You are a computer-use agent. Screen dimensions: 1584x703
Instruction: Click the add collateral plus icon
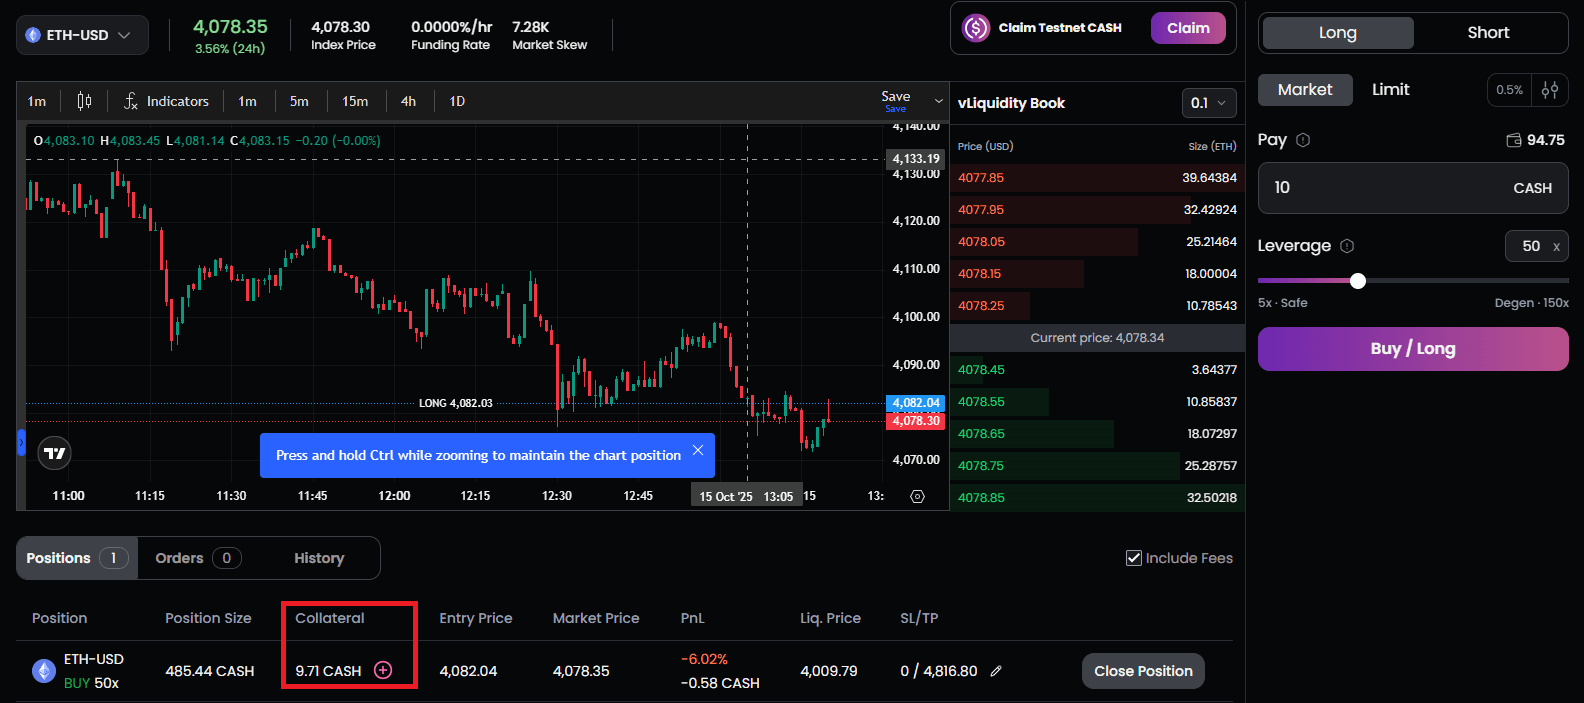(383, 670)
